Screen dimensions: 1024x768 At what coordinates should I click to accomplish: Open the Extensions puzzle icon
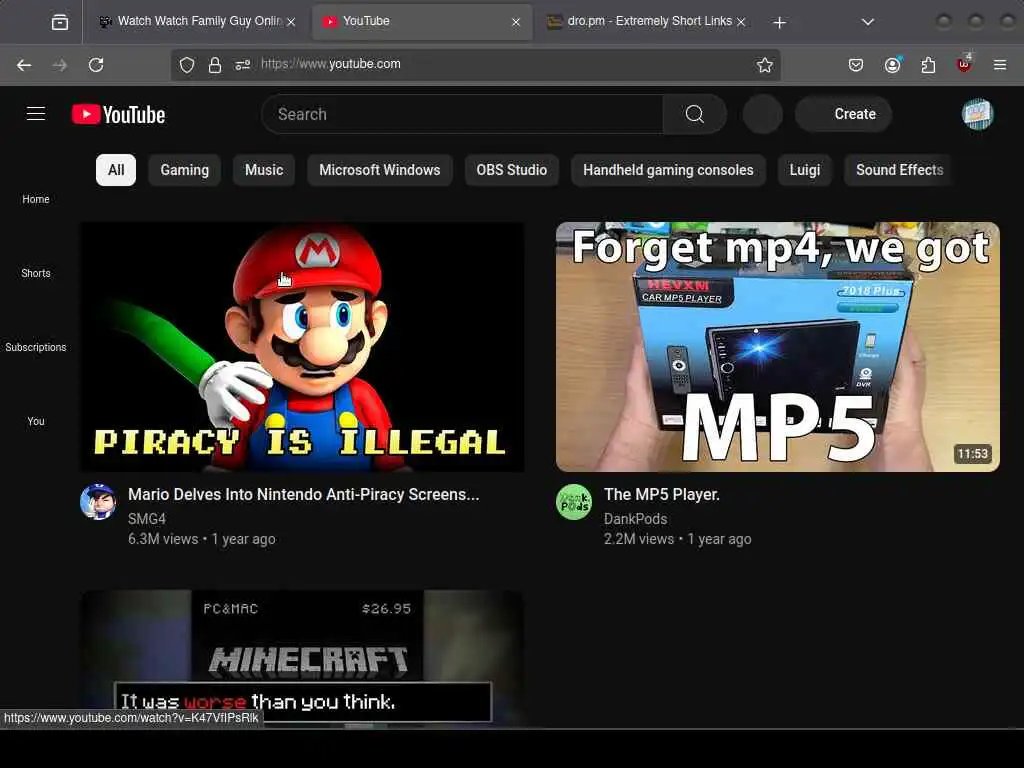click(928, 65)
